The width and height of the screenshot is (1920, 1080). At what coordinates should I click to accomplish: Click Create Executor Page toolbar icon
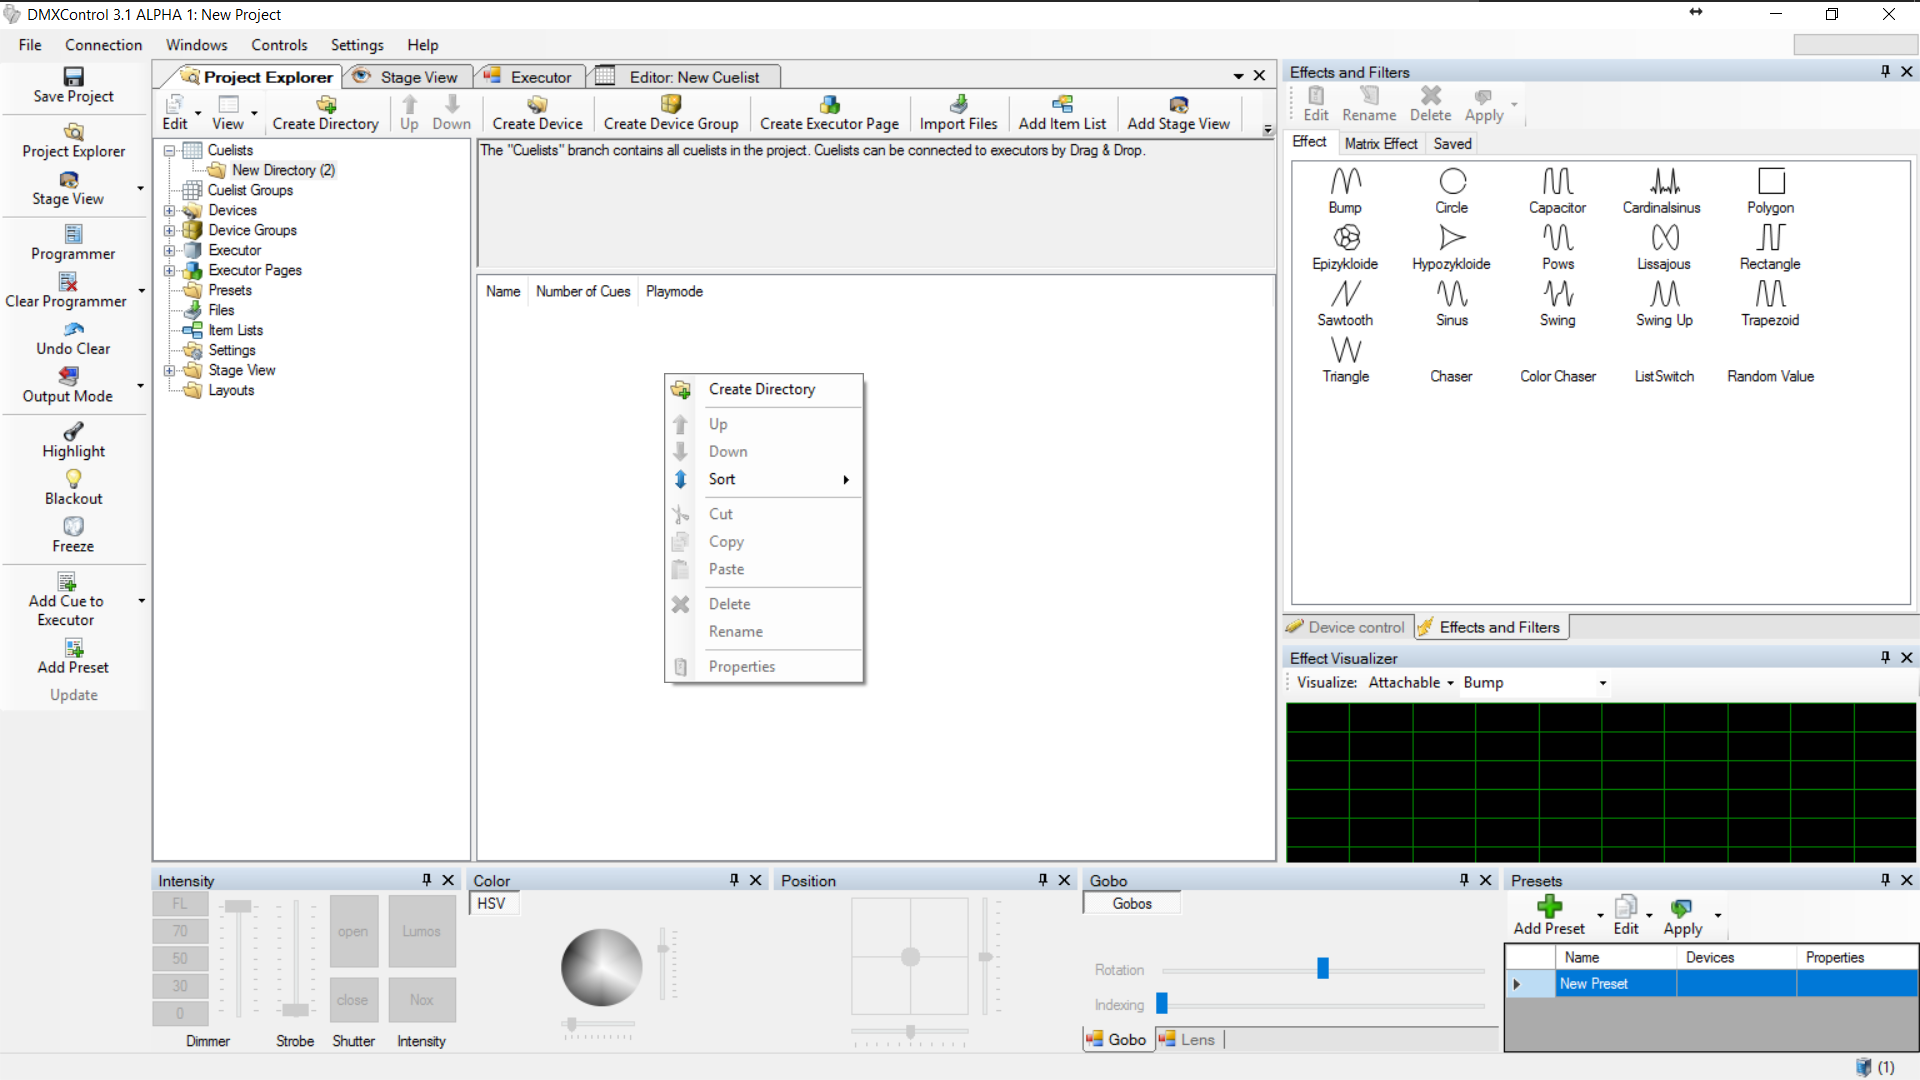point(829,104)
